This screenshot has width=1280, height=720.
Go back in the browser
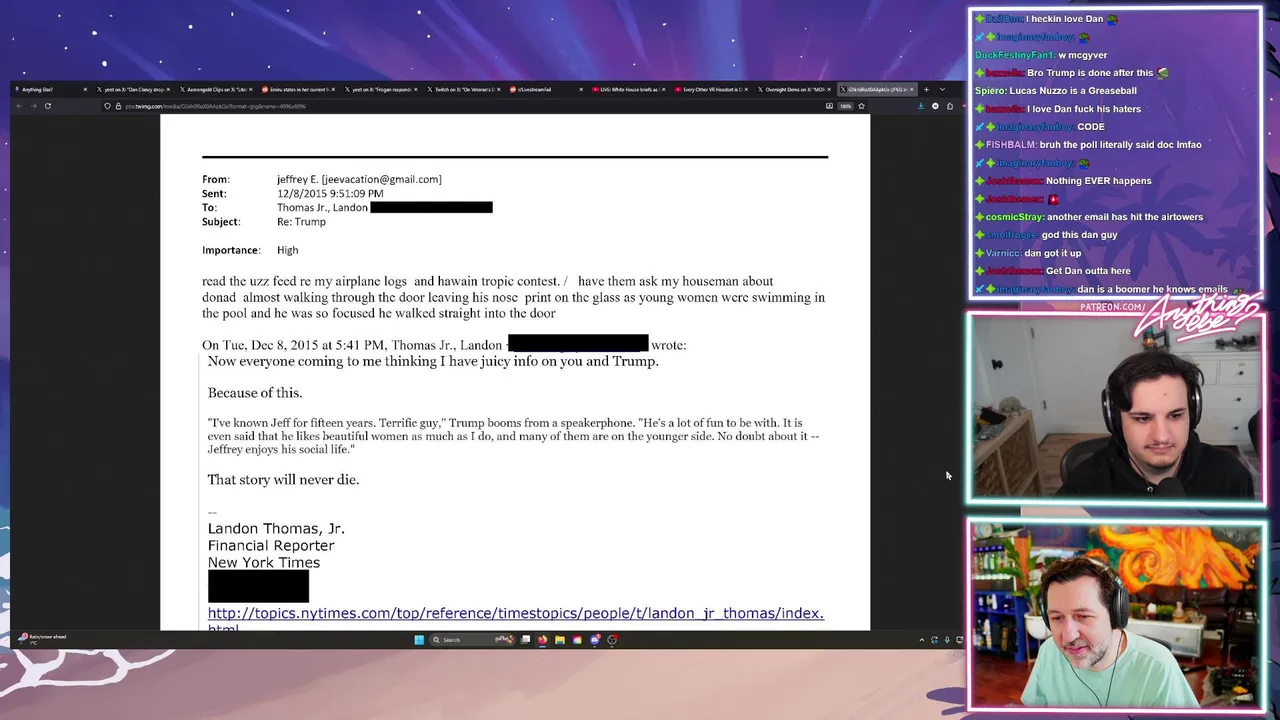[19, 106]
